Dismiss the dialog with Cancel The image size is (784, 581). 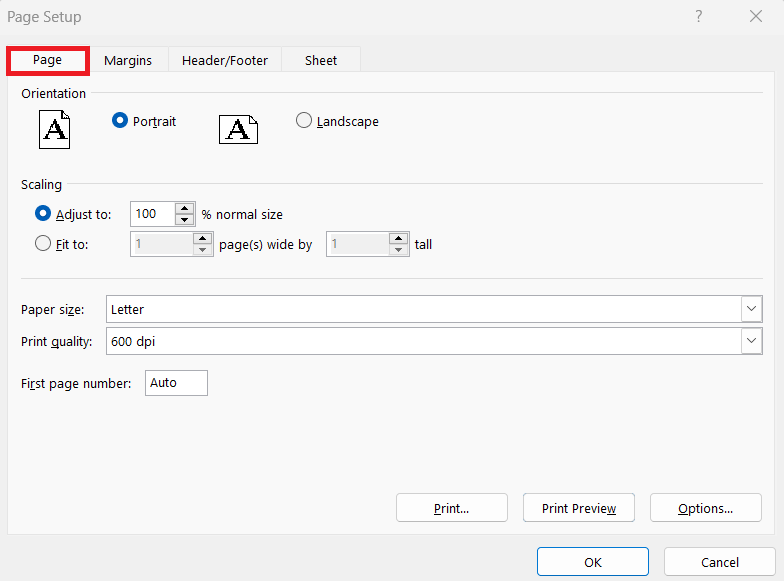coord(720,562)
